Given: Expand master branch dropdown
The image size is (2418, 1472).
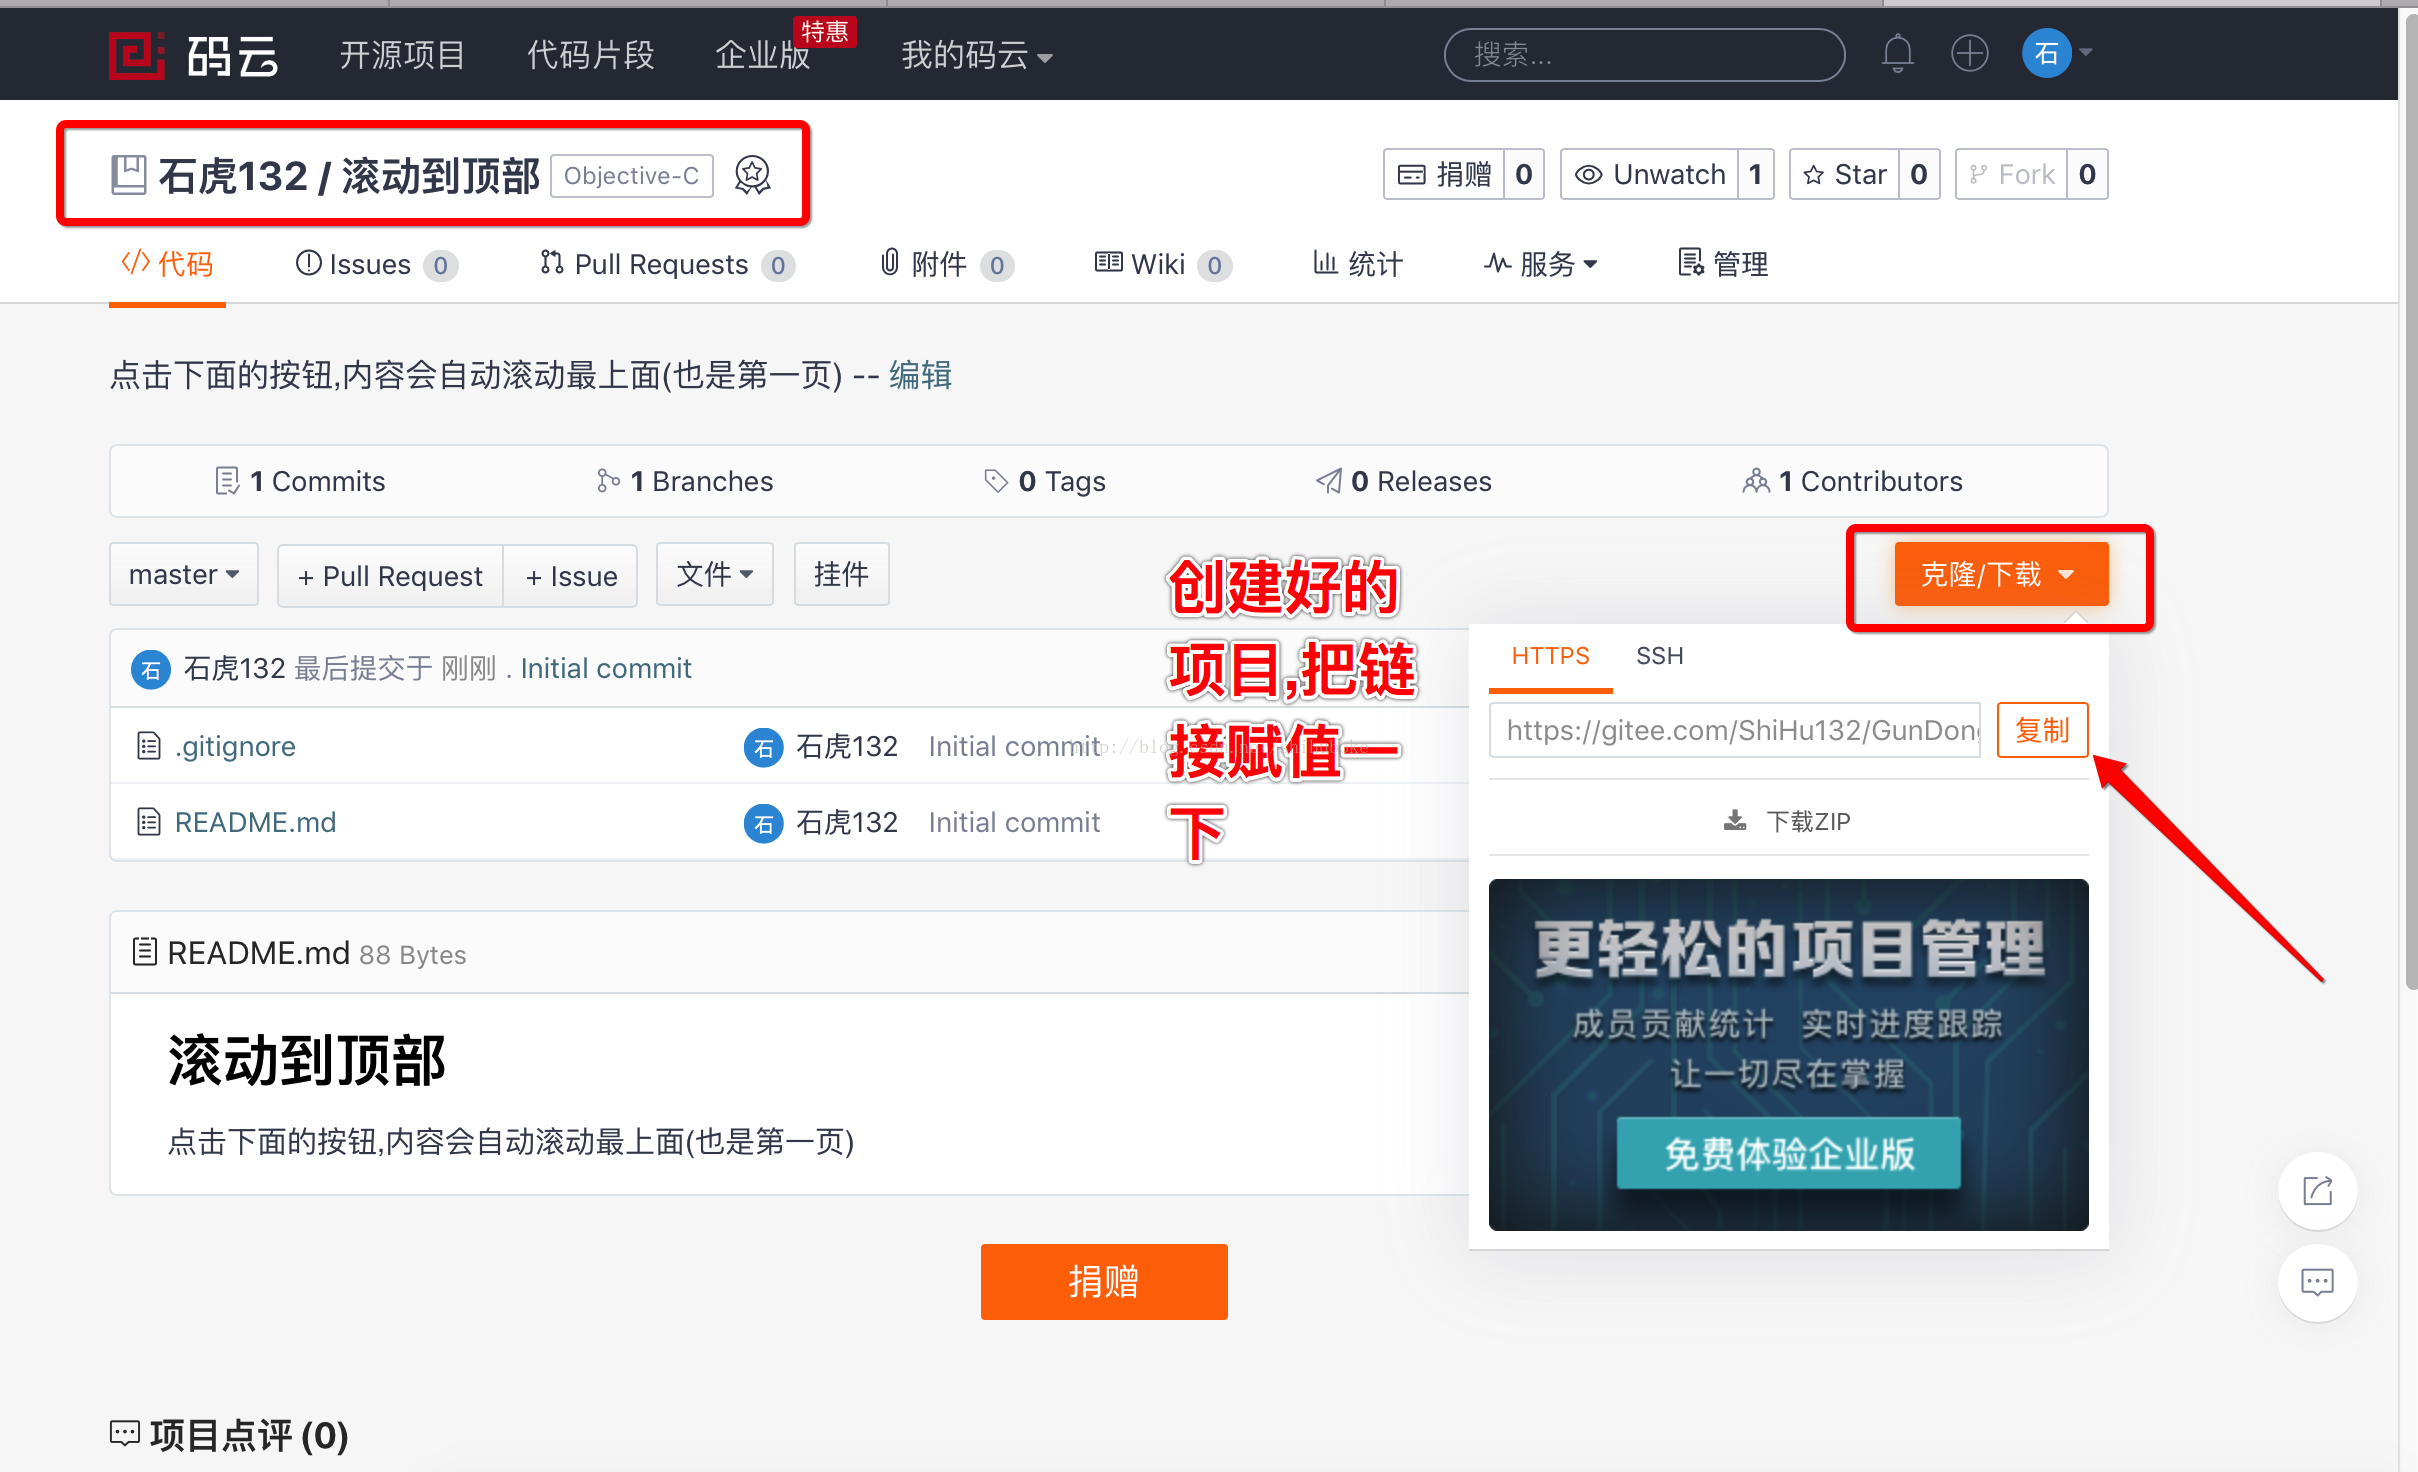Looking at the screenshot, I should [180, 574].
